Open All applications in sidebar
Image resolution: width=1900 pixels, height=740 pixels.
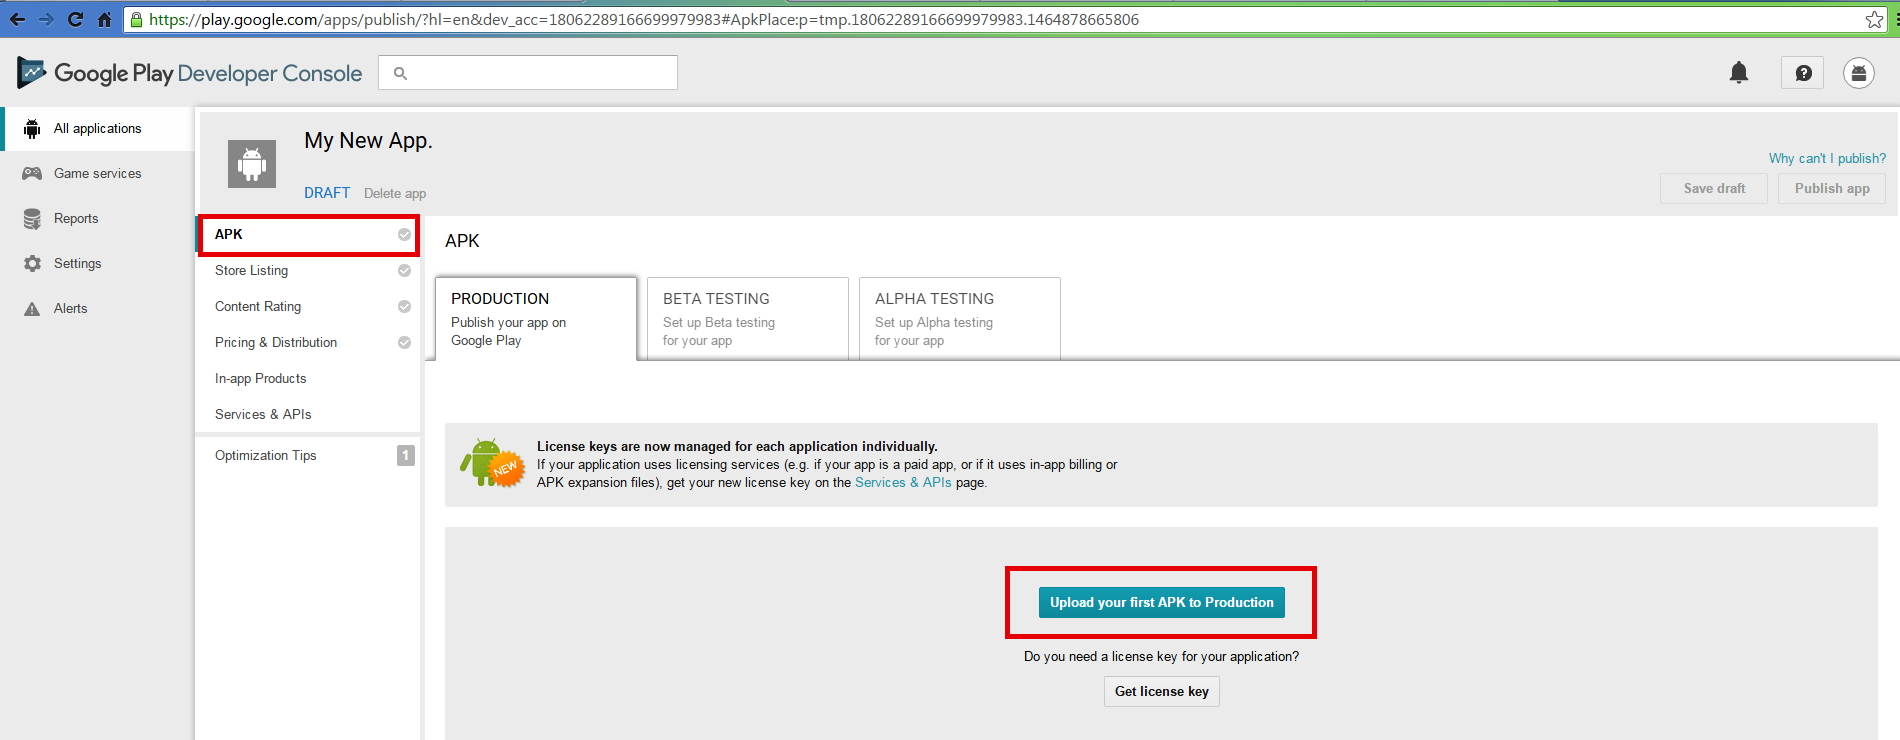point(98,129)
